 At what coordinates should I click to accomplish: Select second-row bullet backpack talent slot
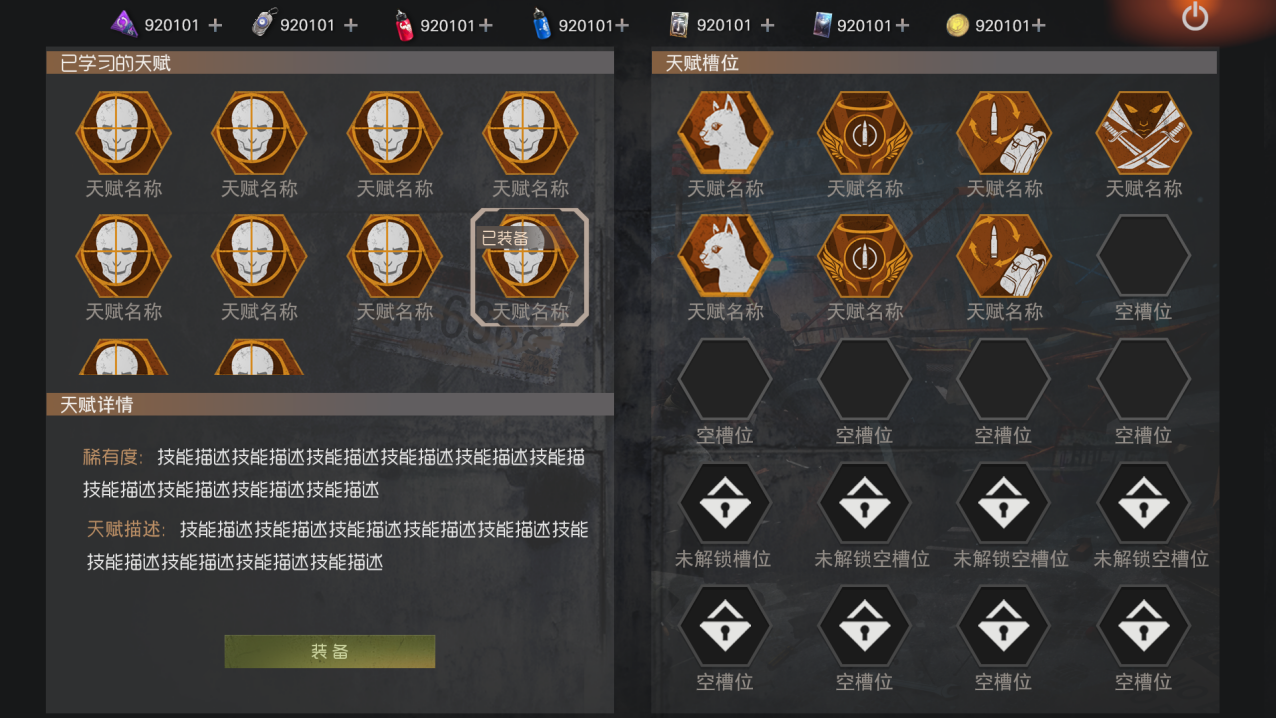(x=1004, y=256)
